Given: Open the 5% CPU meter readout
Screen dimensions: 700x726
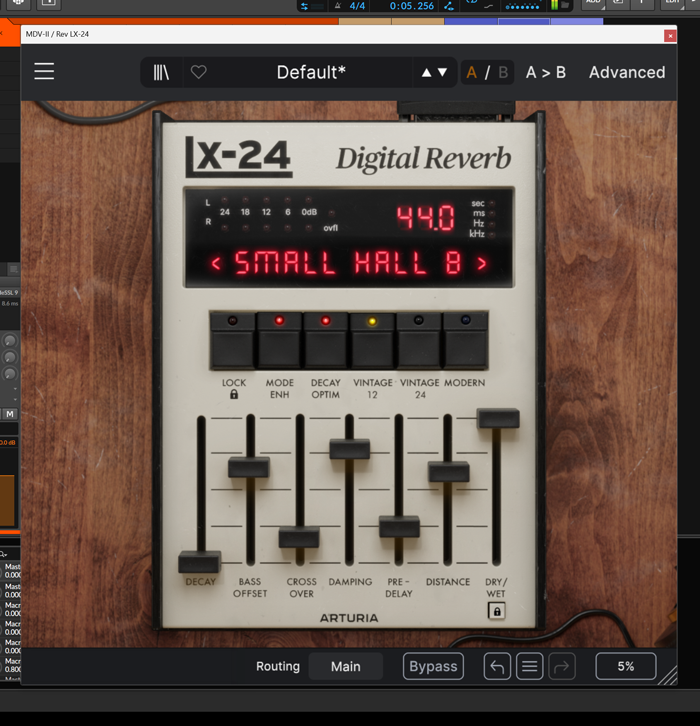Looking at the screenshot, I should click(625, 667).
